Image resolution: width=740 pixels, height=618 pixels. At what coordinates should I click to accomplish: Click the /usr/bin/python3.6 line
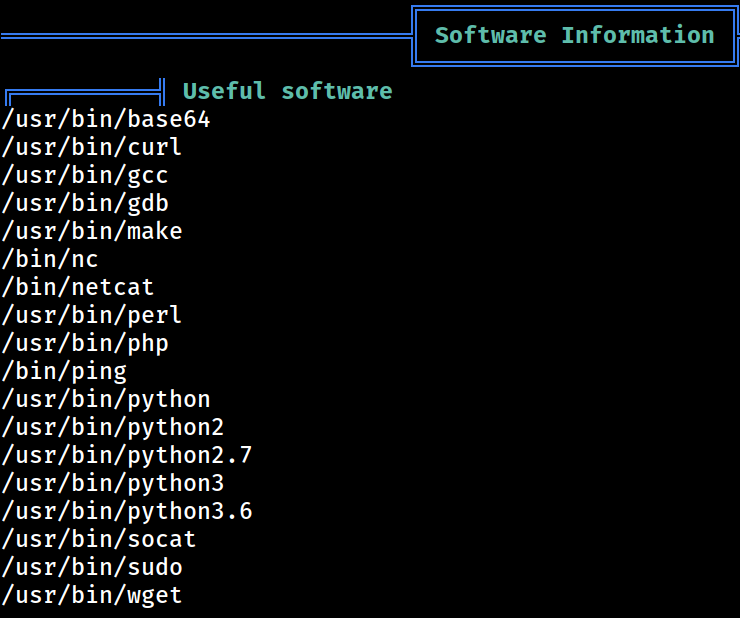127,511
